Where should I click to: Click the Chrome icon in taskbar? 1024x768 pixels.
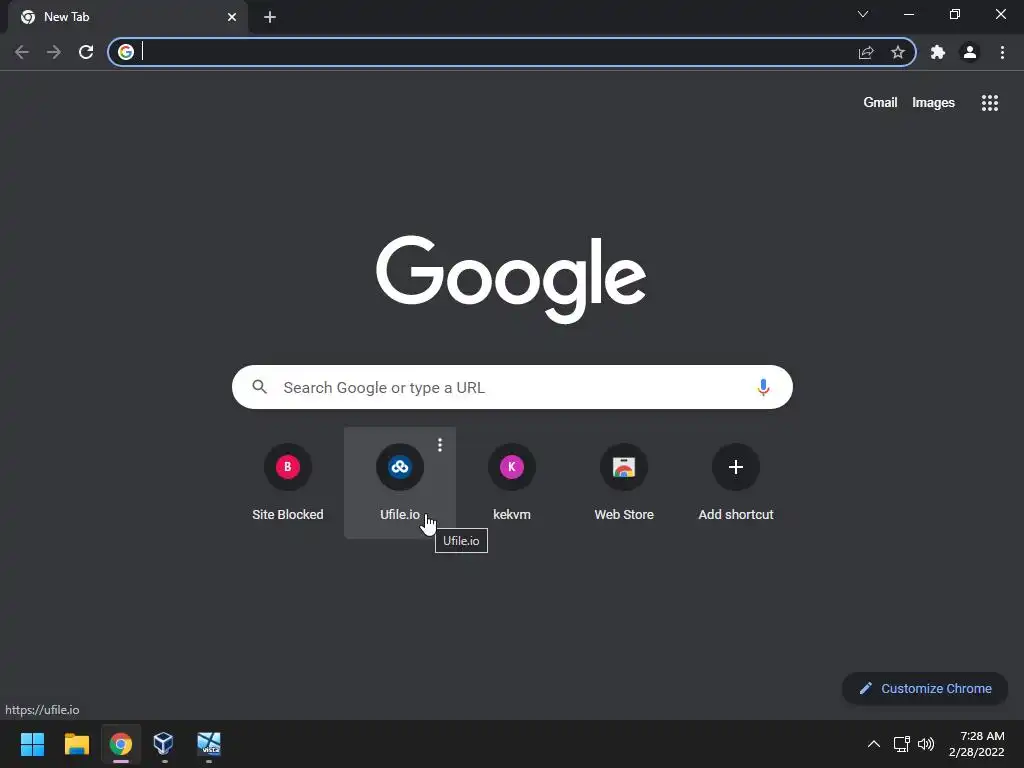[120, 744]
